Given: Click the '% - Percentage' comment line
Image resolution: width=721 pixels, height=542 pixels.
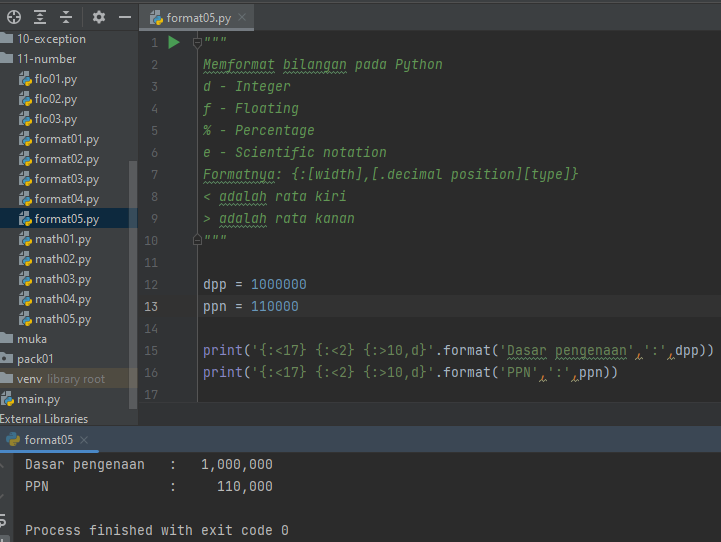Looking at the screenshot, I should click(x=259, y=131).
